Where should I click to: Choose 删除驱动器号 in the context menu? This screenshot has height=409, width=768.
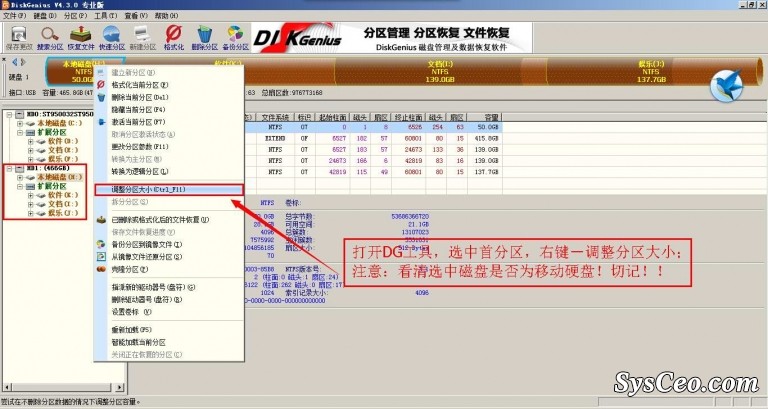pyautogui.click(x=169, y=299)
